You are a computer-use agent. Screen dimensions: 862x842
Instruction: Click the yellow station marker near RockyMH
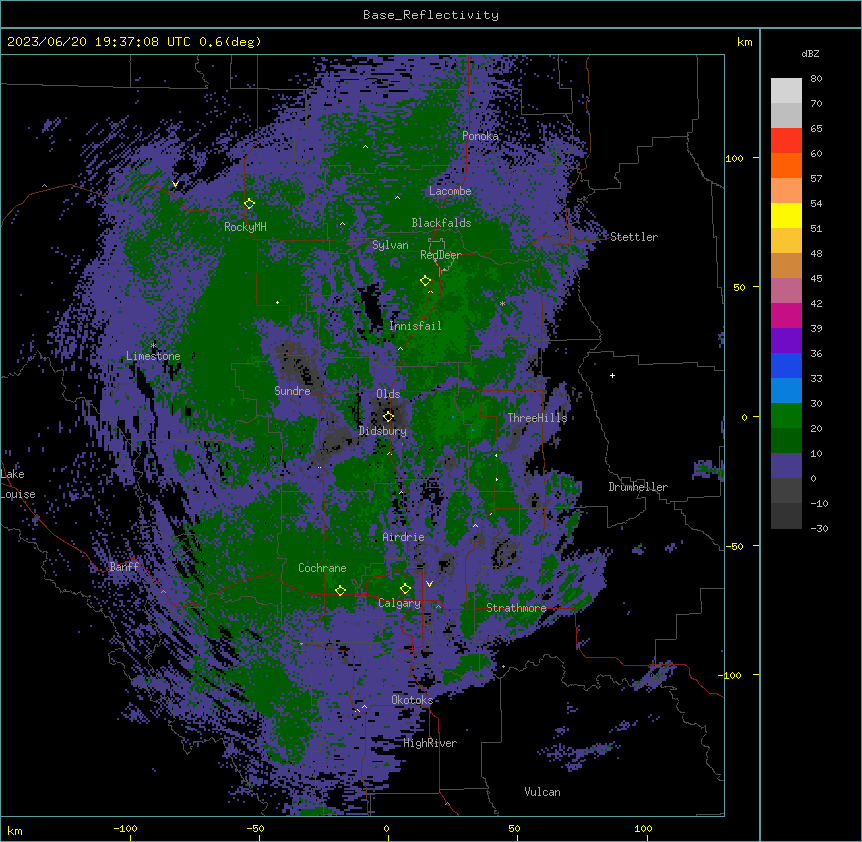click(x=249, y=204)
